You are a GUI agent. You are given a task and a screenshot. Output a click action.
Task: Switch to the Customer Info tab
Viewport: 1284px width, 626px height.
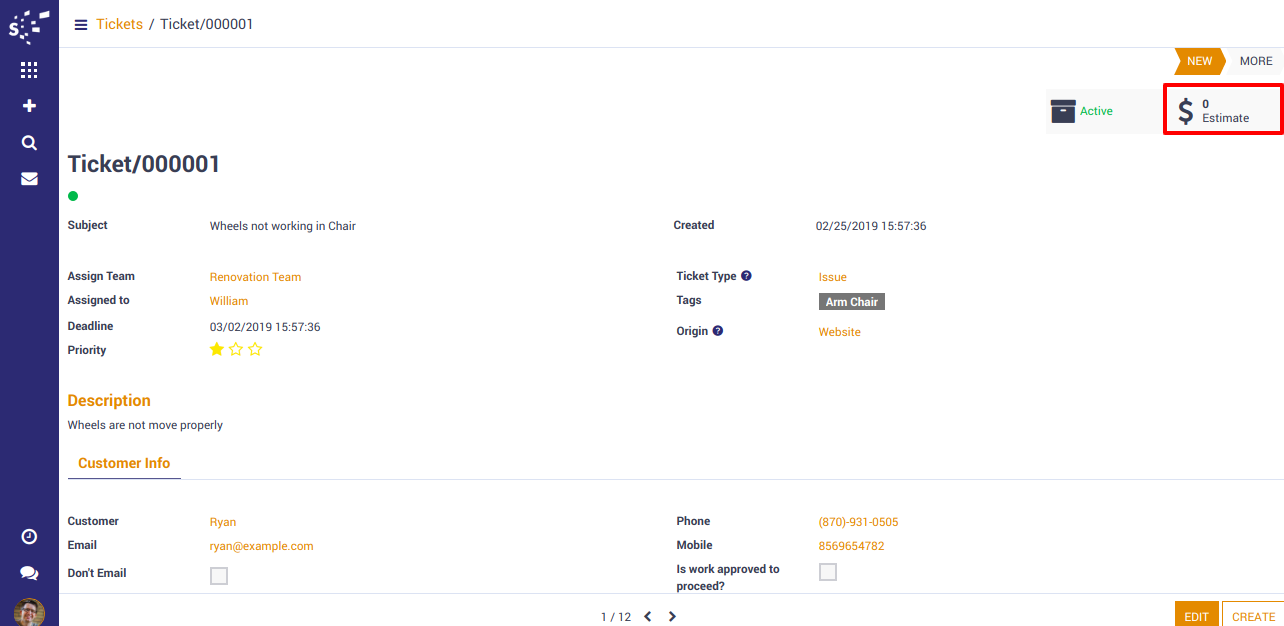tap(124, 463)
